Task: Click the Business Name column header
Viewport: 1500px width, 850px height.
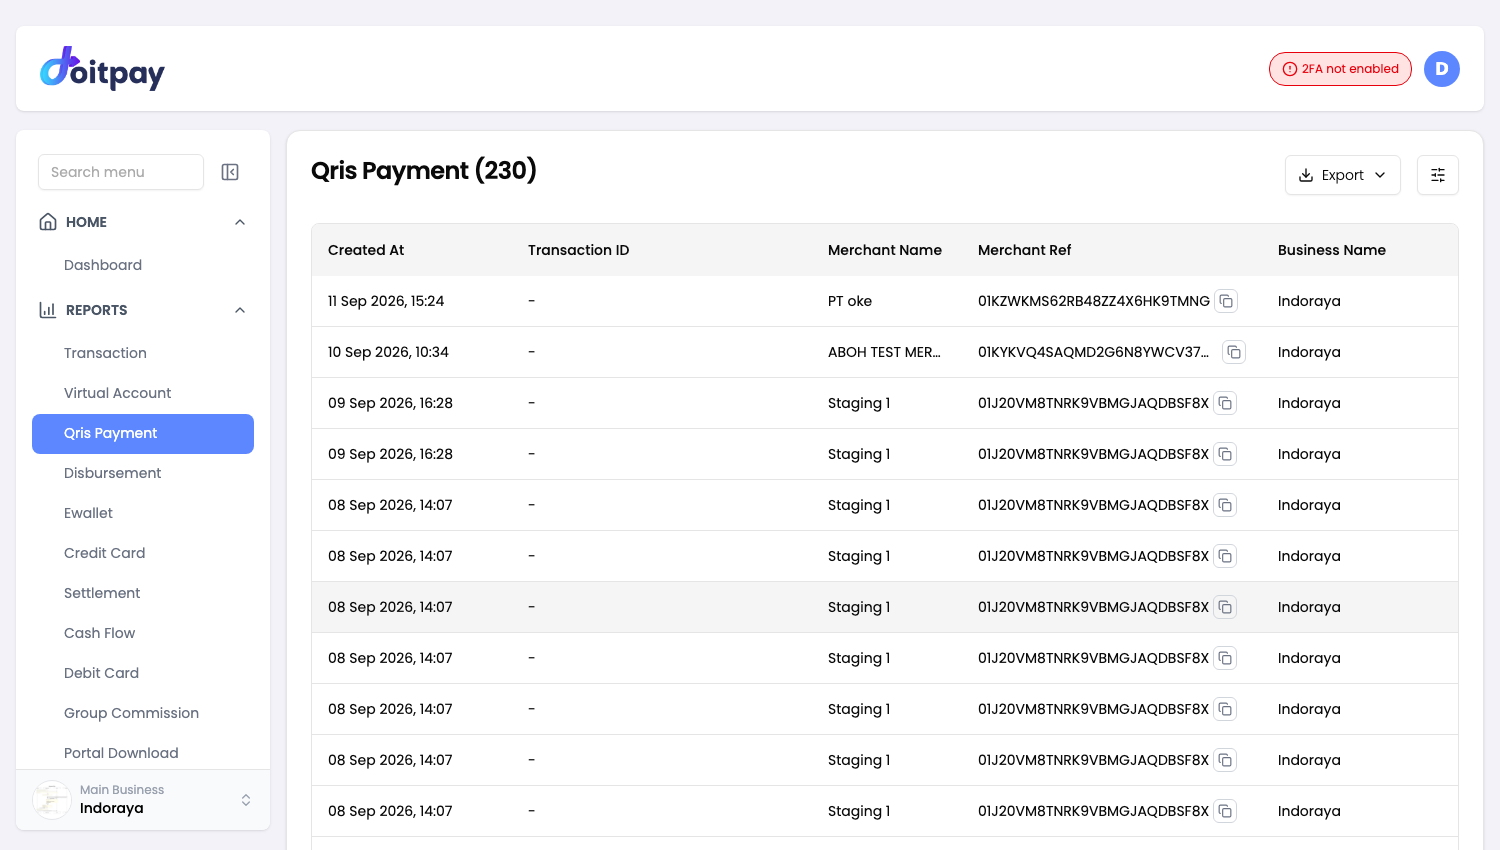Action: (1331, 250)
